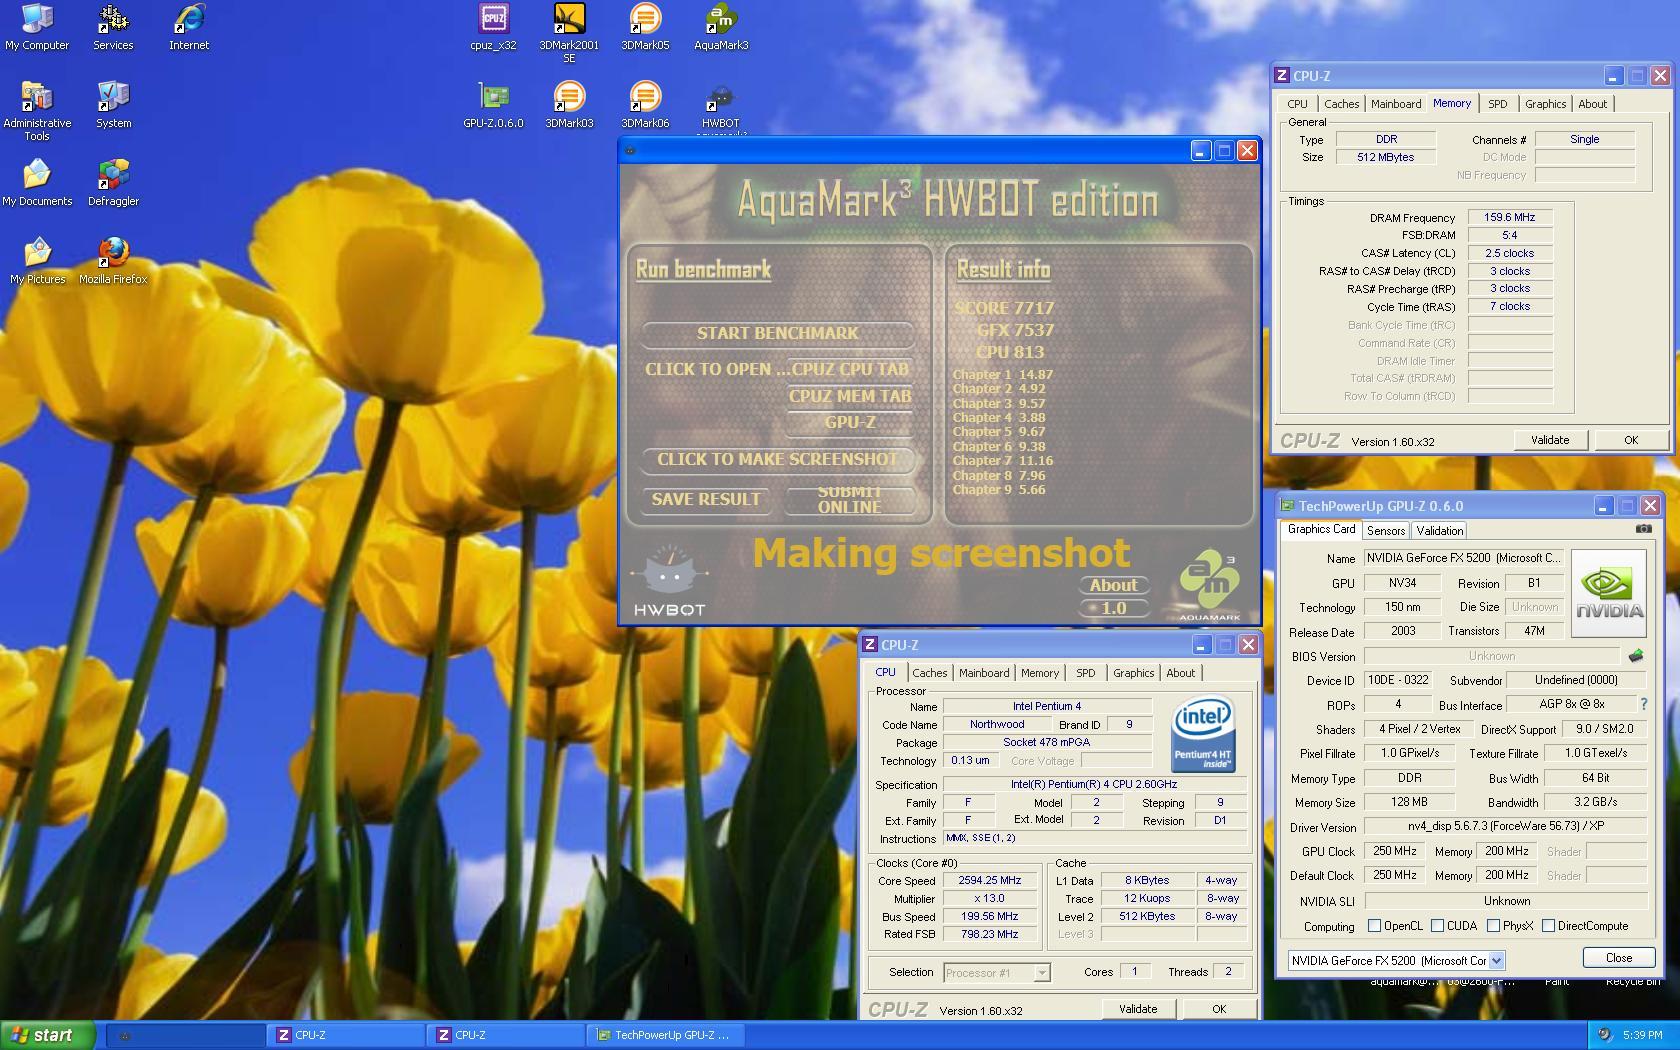Switch to Sensors tab in GPU-Z
The width and height of the screenshot is (1680, 1050).
(x=1386, y=531)
